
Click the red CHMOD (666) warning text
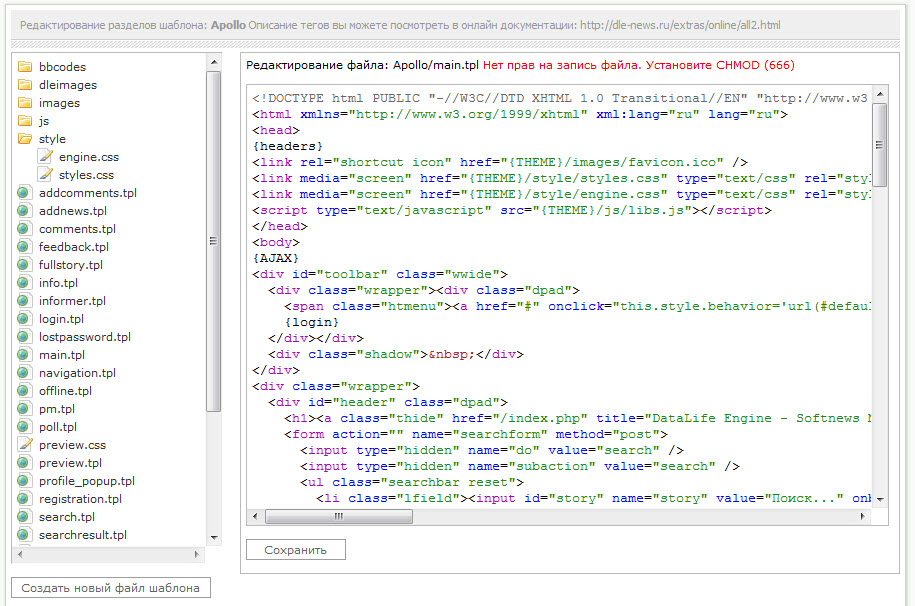[x=638, y=65]
